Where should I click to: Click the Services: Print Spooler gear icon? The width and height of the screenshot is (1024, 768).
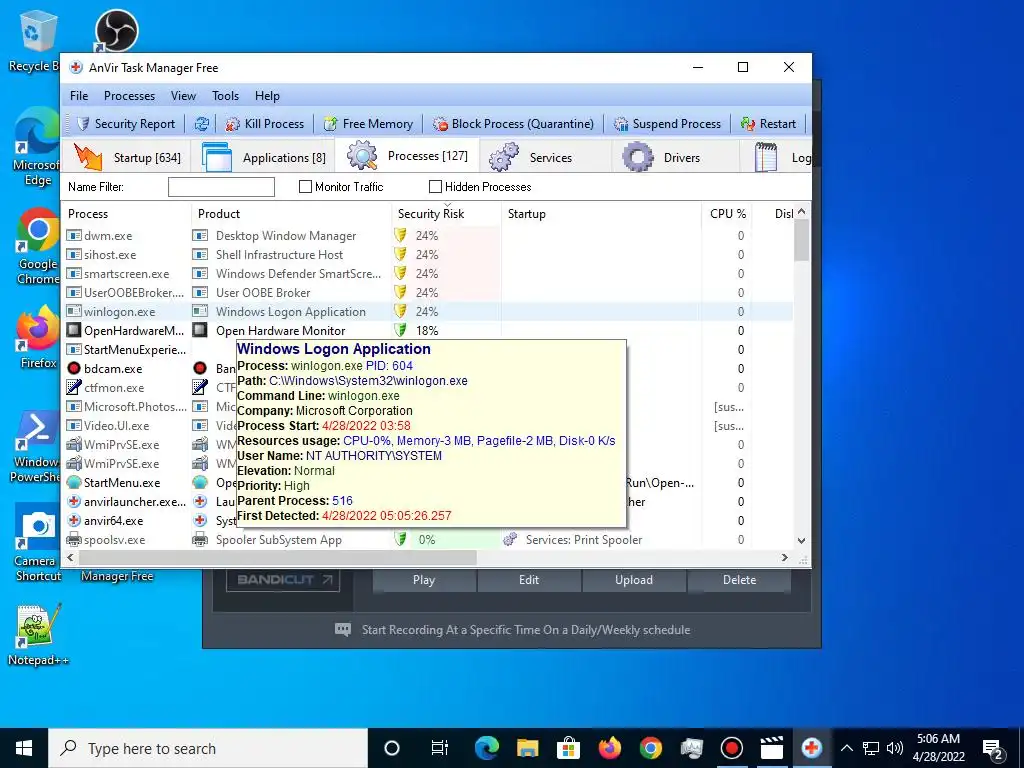[511, 539]
